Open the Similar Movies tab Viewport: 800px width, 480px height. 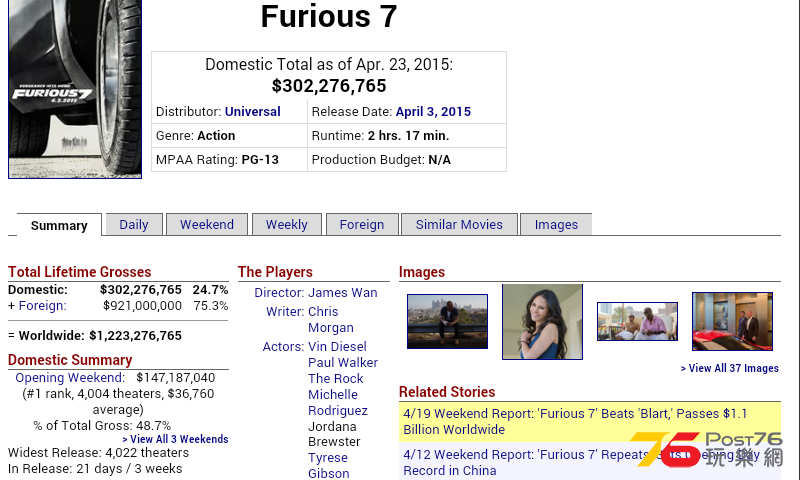click(459, 225)
